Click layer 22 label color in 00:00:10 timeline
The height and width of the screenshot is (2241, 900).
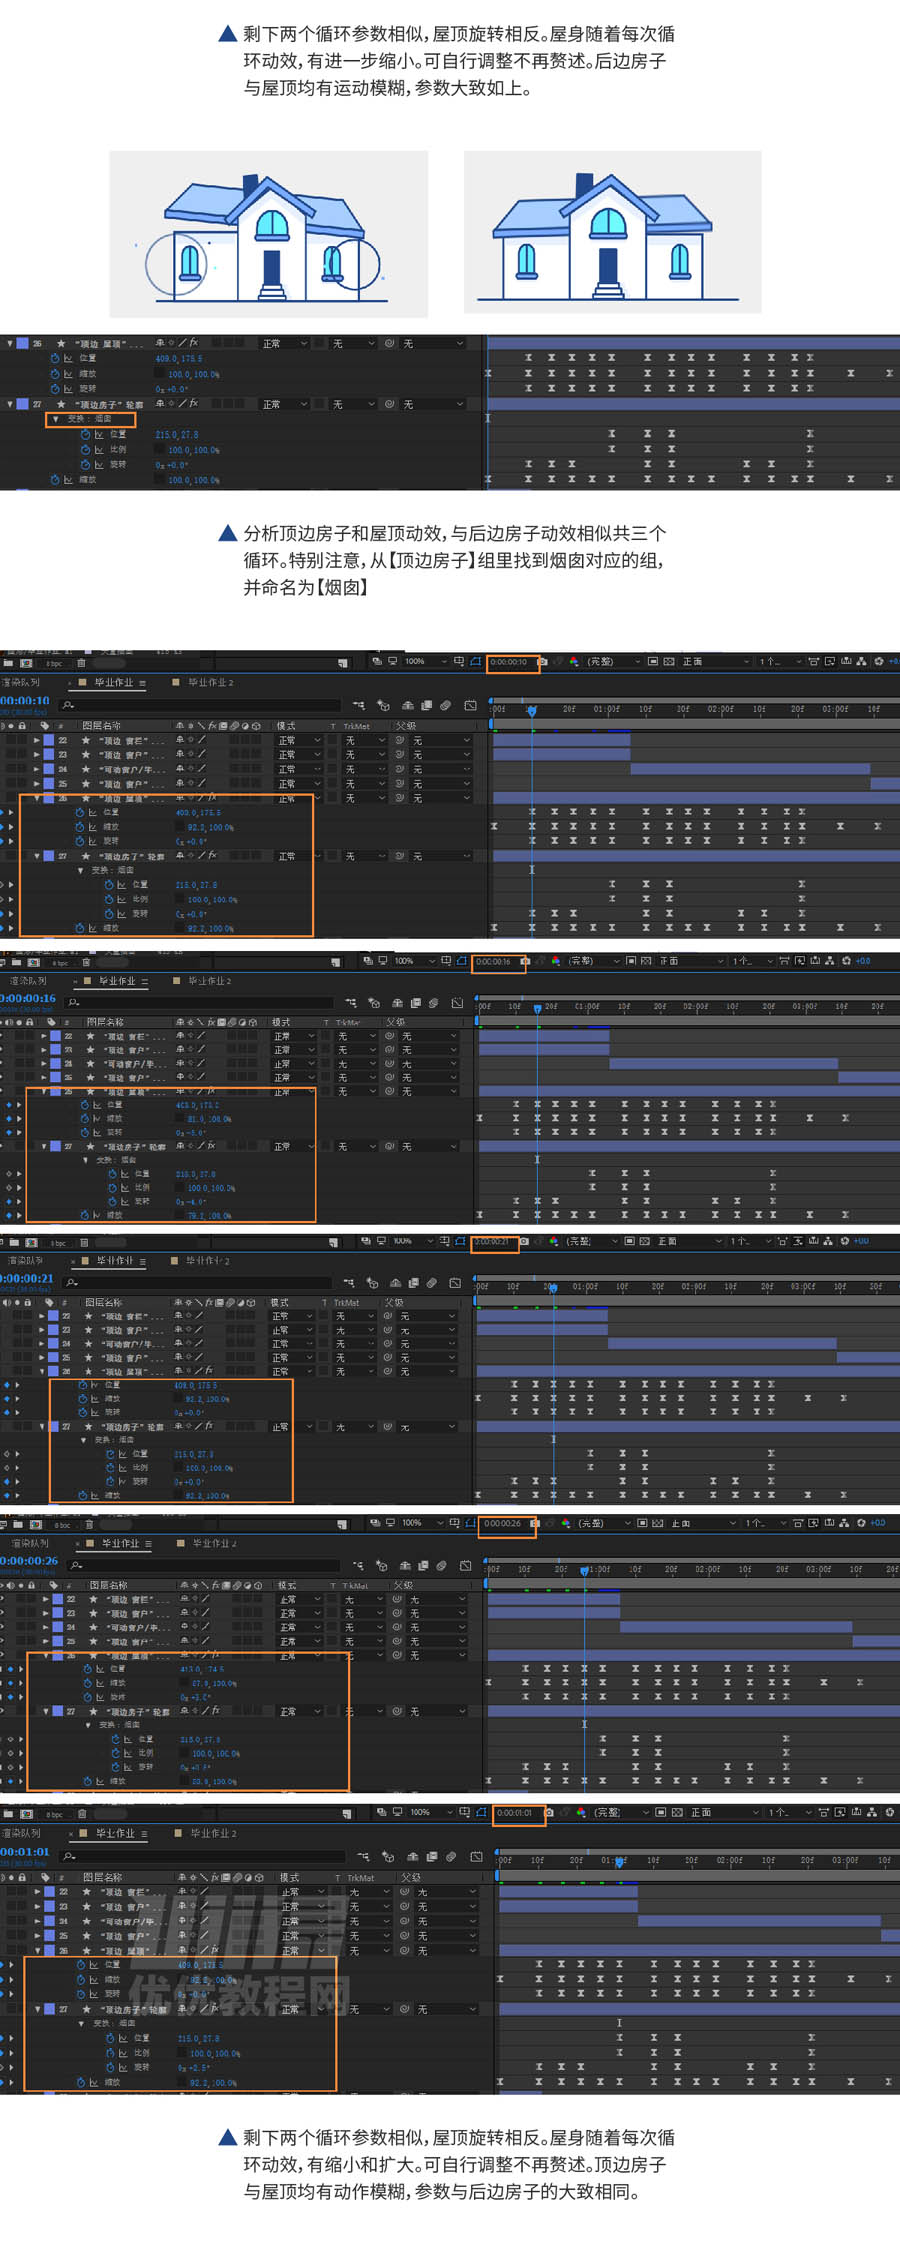click(49, 740)
